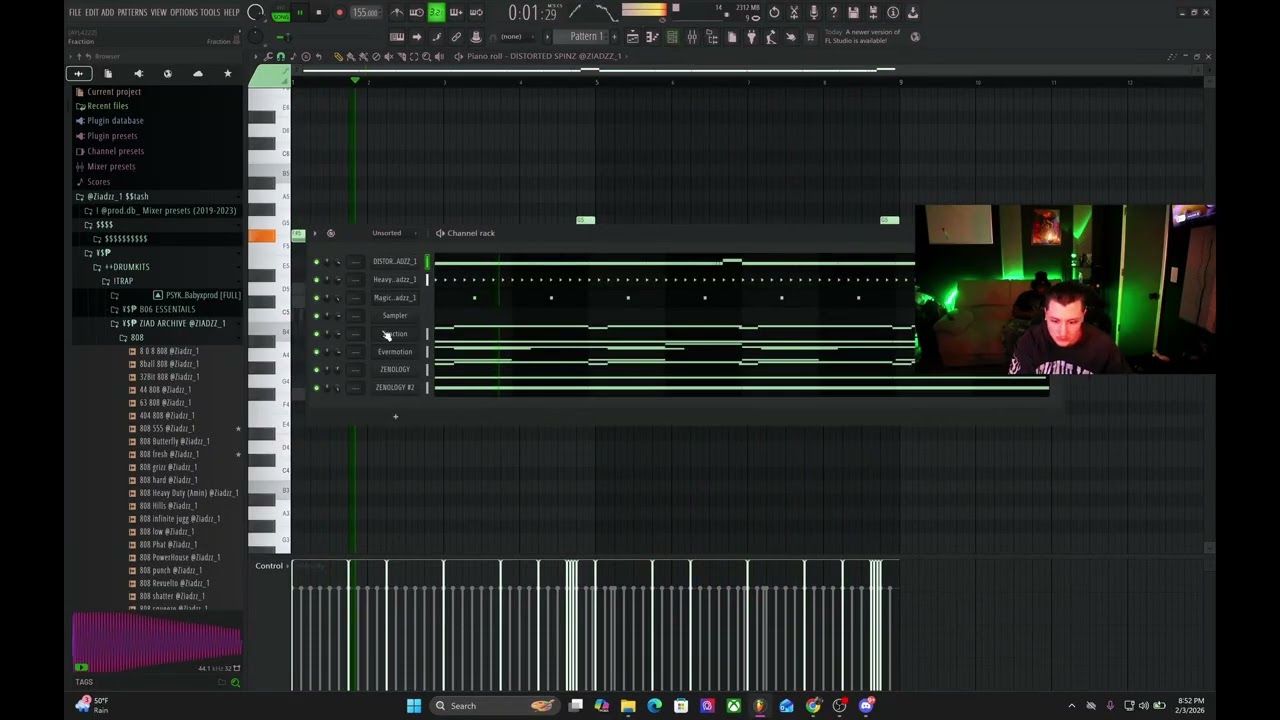Mute the Heavy..adzz_1 channel green light
The image size is (1280, 720).
(x=316, y=280)
